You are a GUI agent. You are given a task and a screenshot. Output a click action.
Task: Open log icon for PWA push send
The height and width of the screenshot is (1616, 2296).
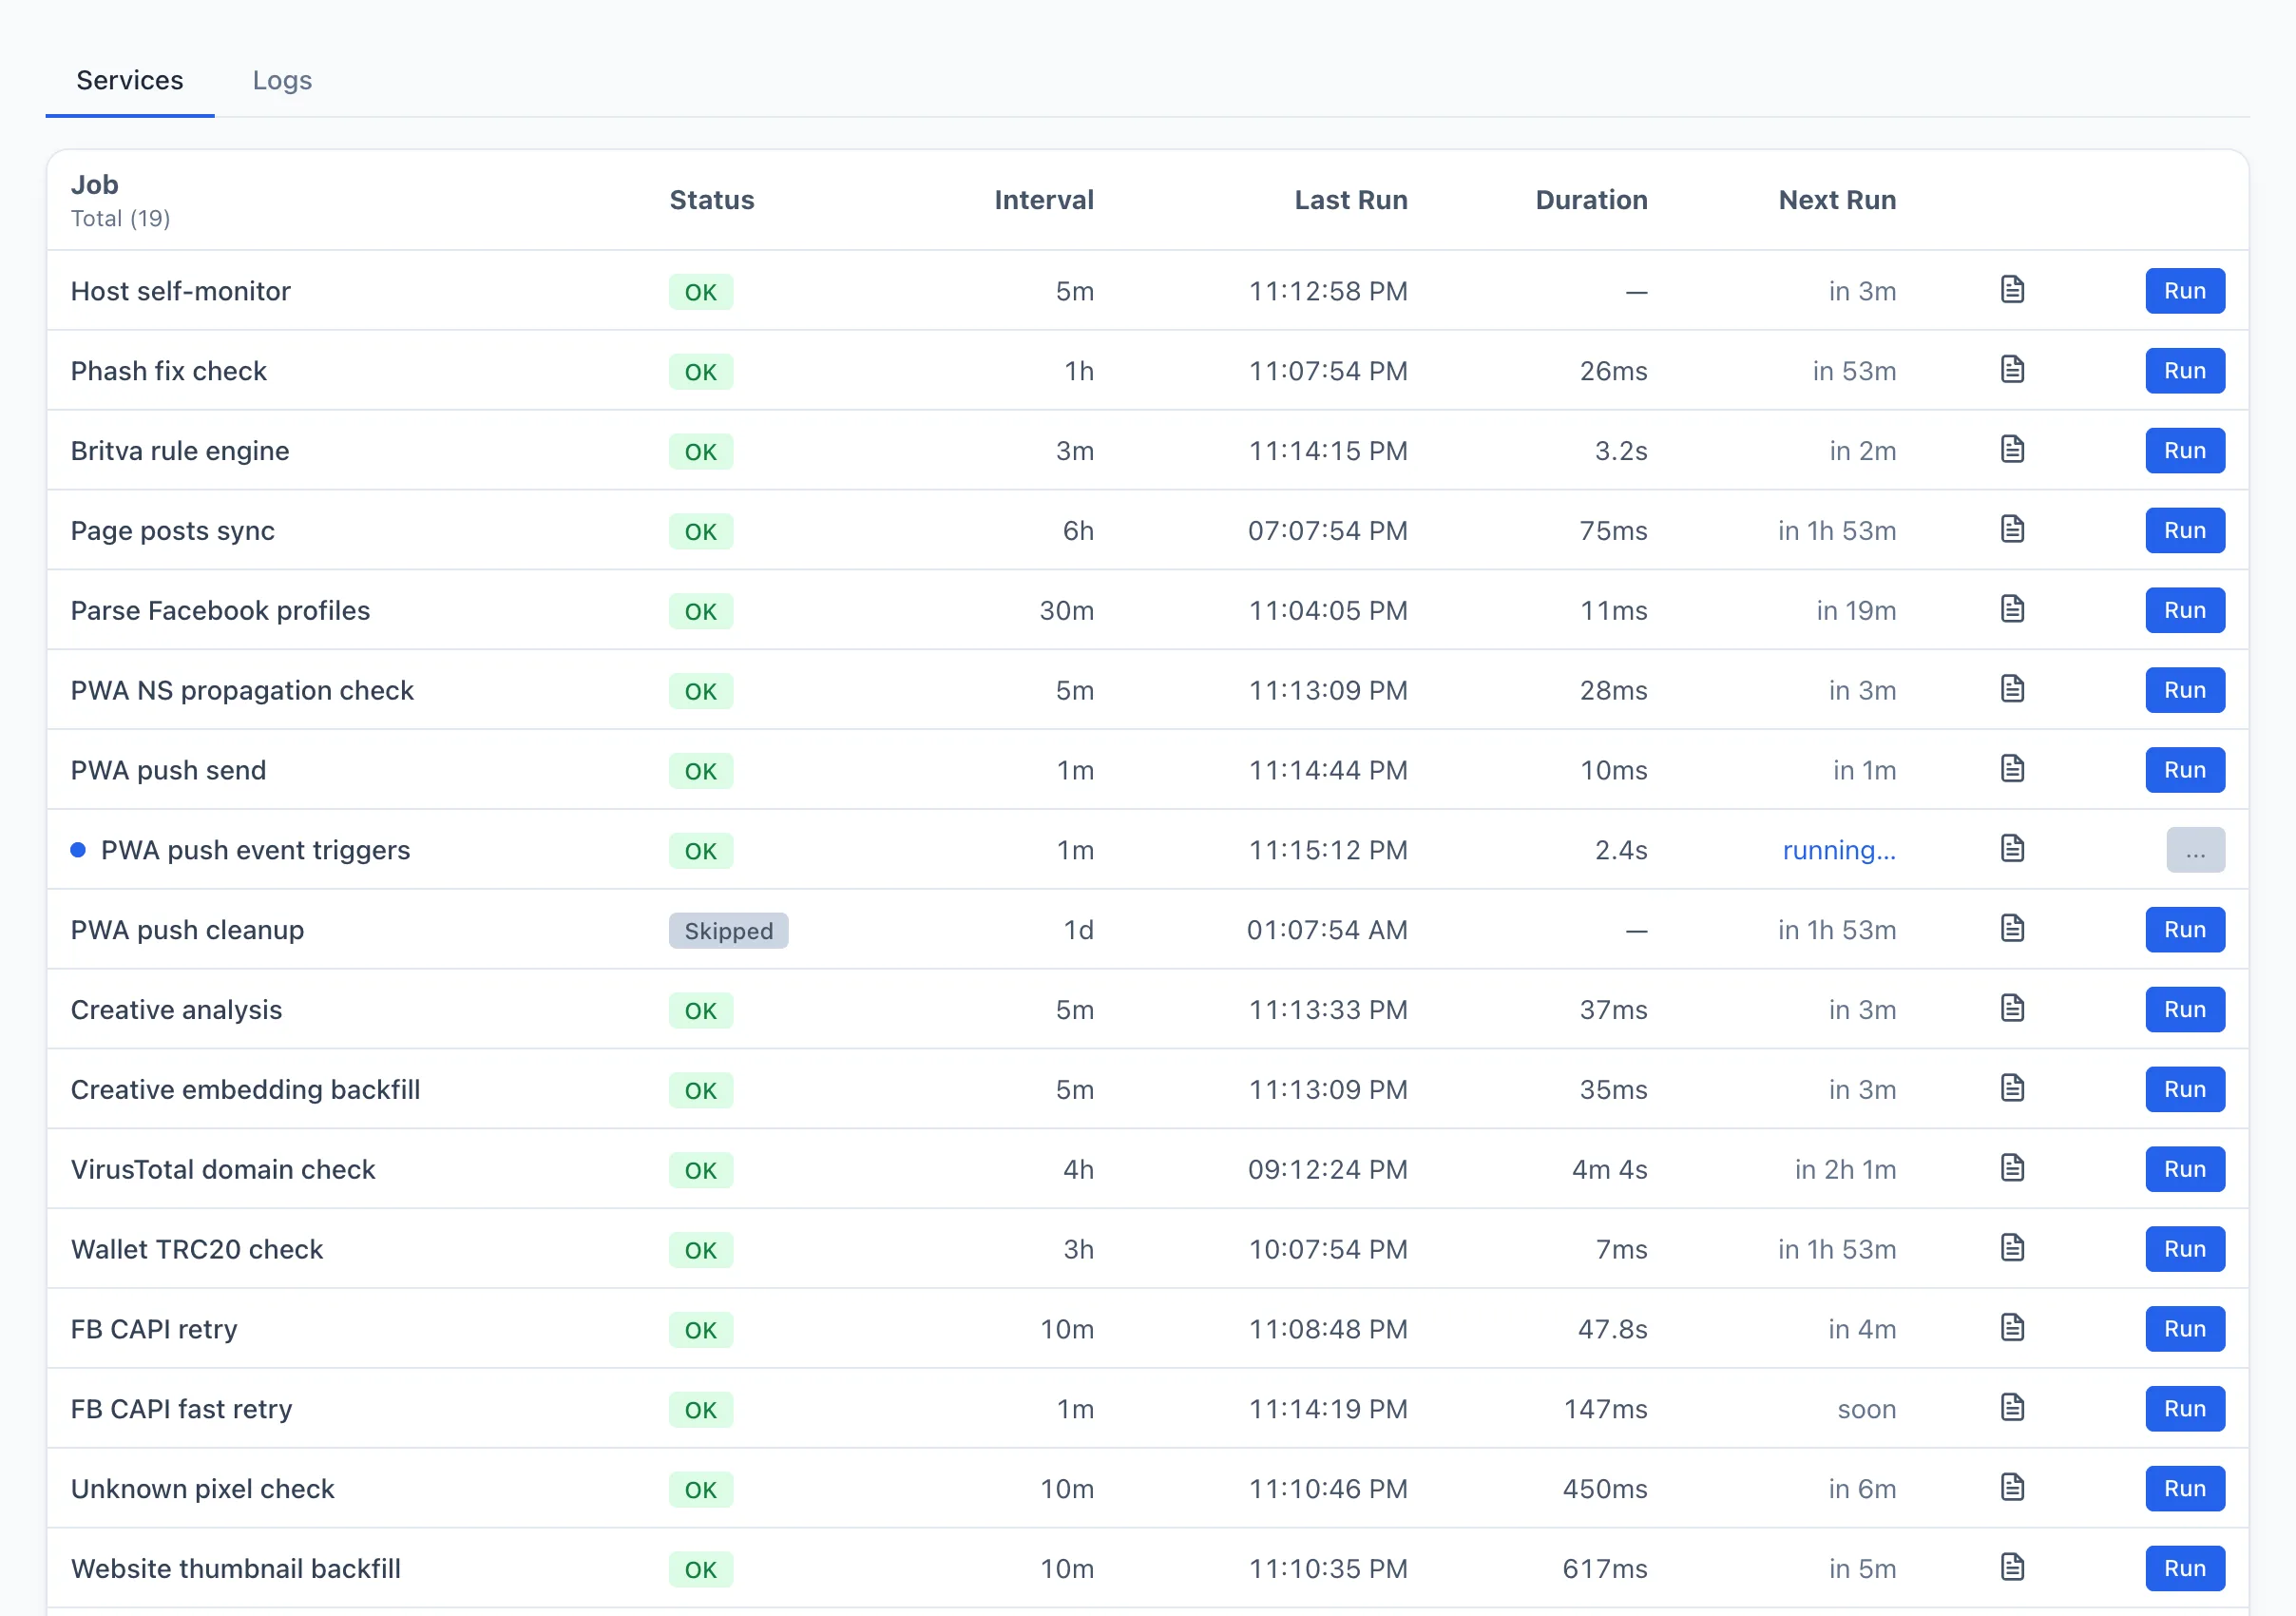click(2012, 769)
